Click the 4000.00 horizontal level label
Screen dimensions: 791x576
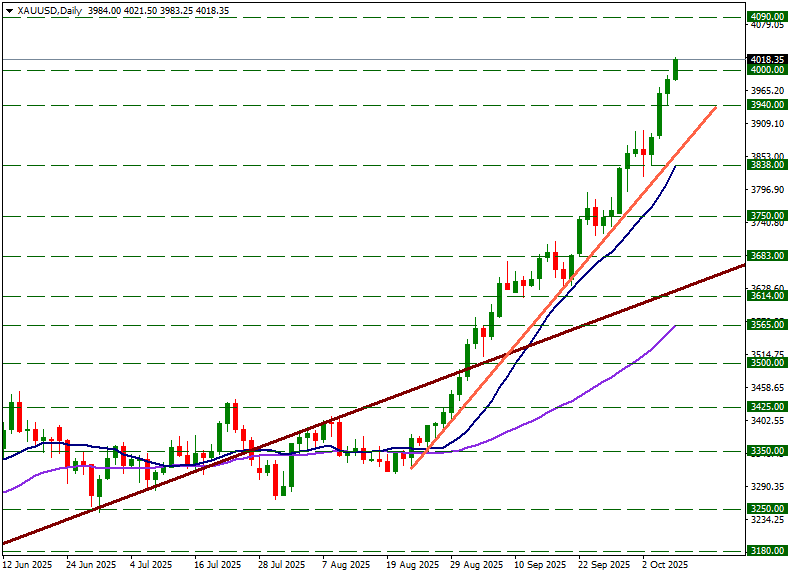coord(766,70)
